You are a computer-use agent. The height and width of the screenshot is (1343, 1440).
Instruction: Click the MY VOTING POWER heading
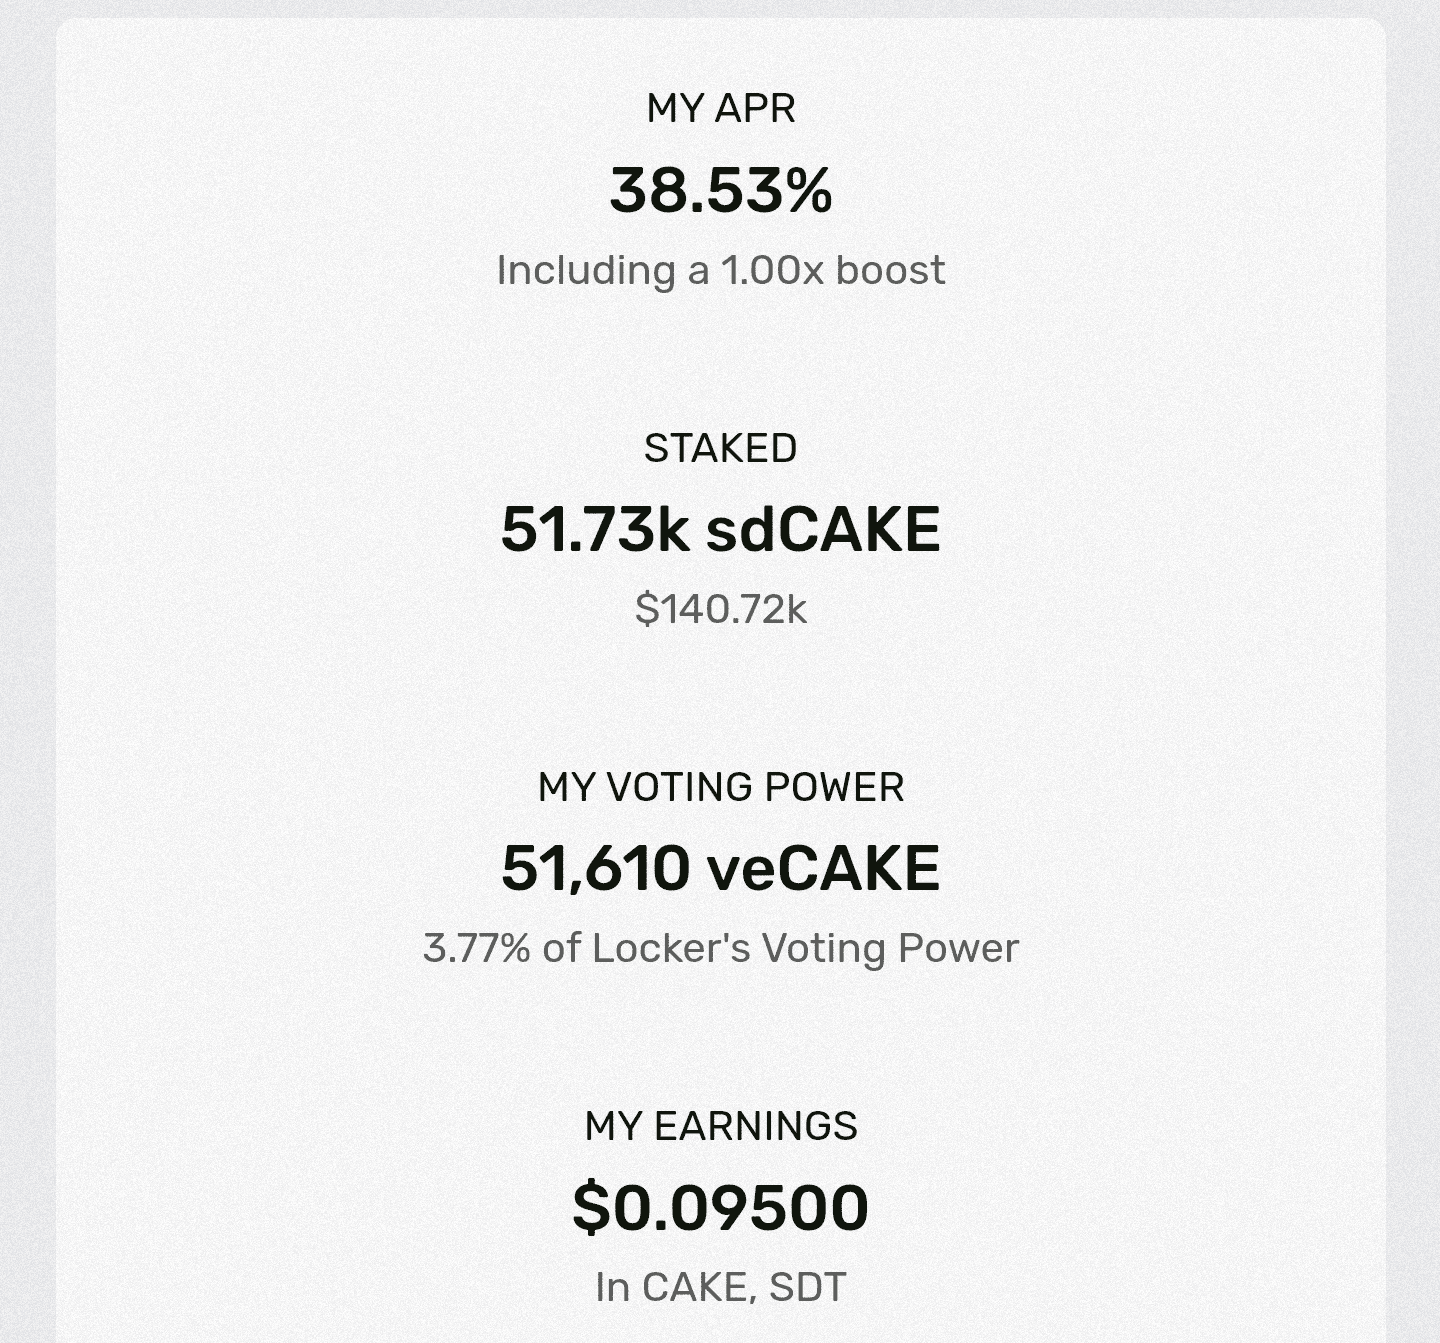pyautogui.click(x=720, y=787)
